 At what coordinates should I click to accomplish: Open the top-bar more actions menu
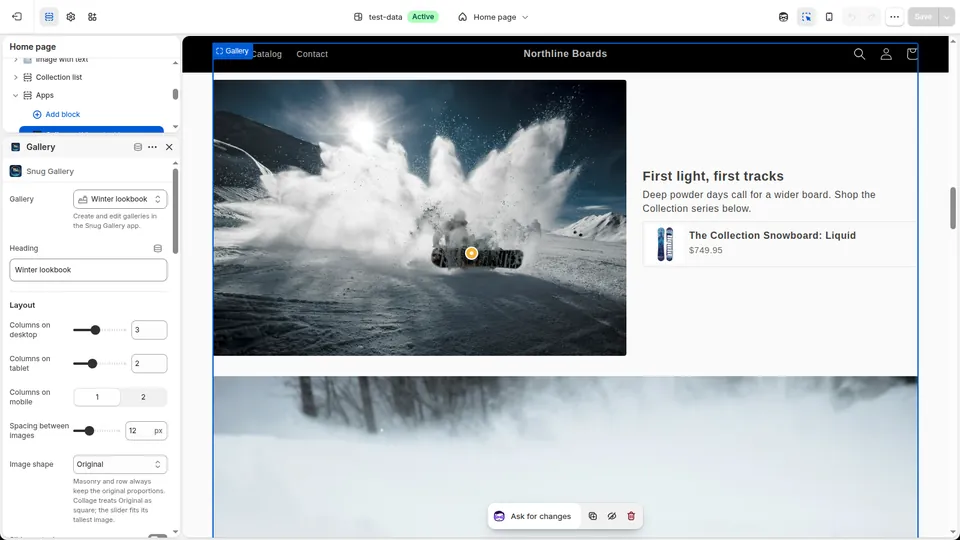pyautogui.click(x=894, y=17)
